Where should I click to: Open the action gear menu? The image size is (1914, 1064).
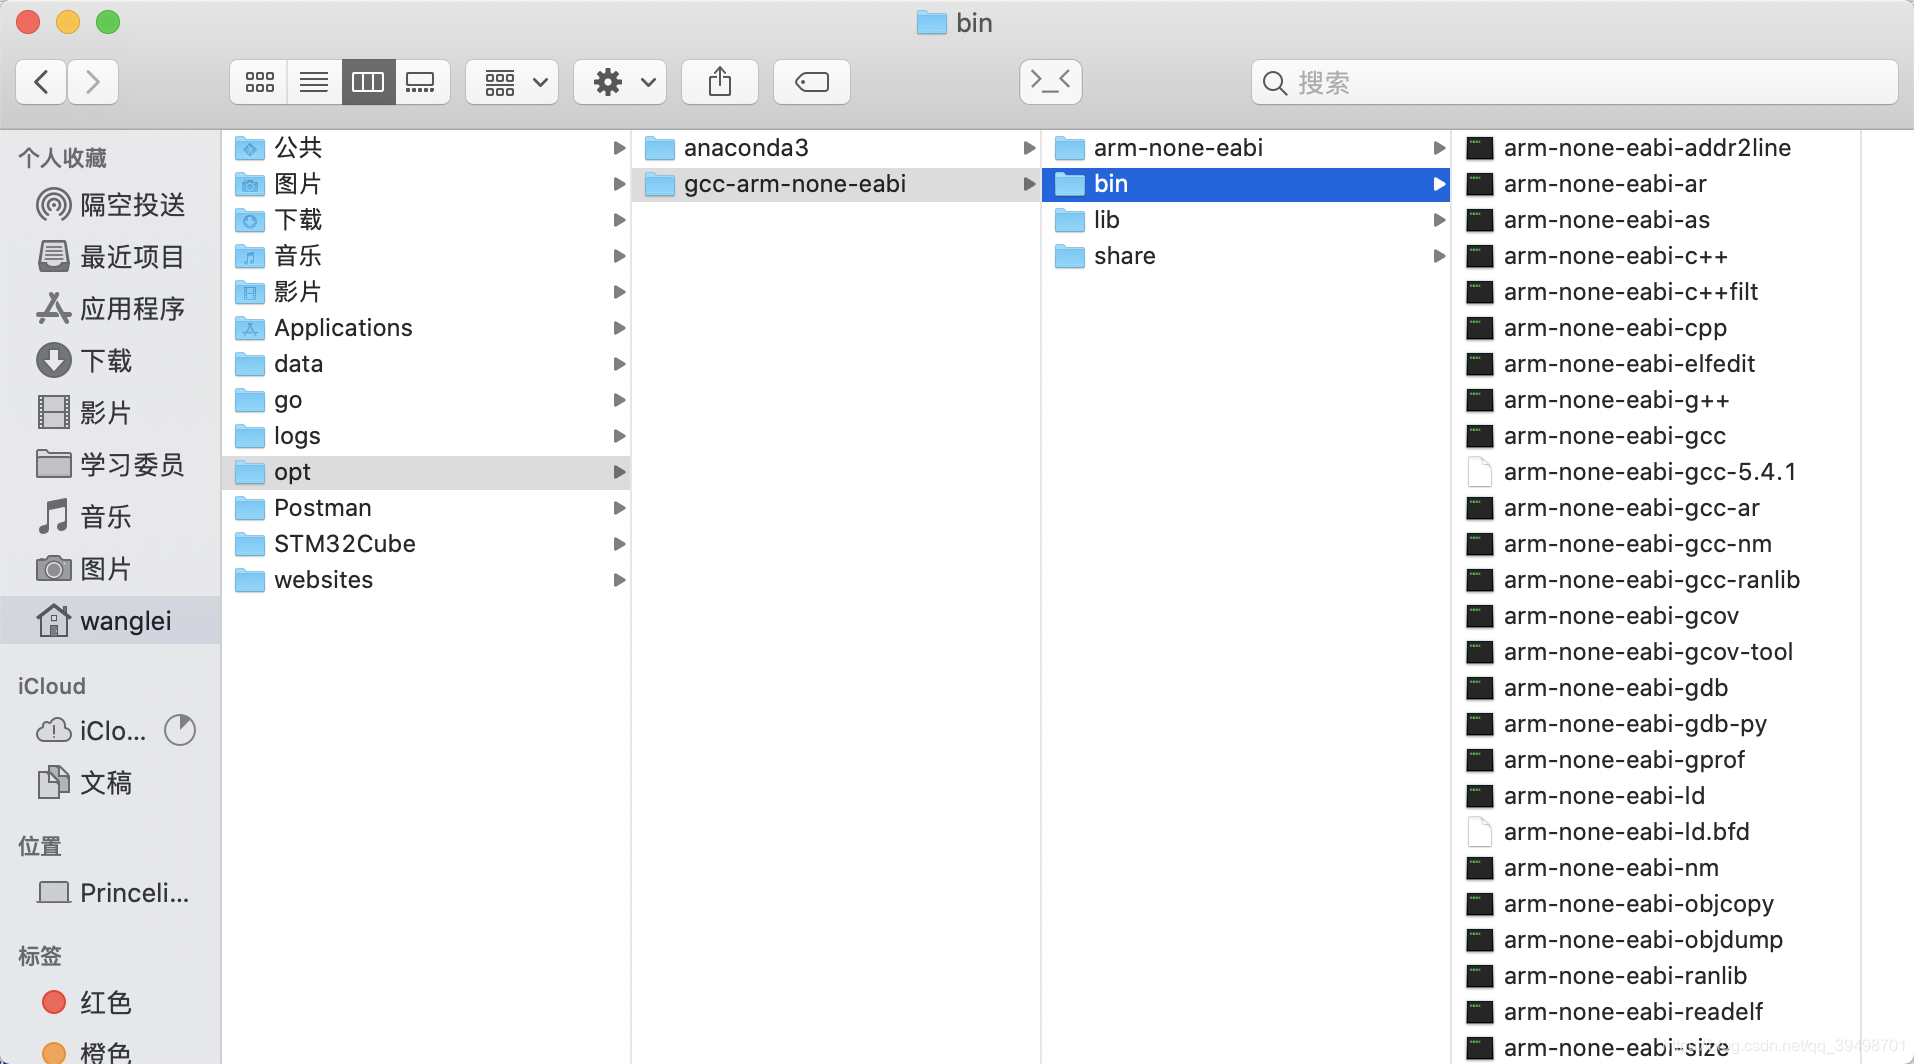pos(621,82)
